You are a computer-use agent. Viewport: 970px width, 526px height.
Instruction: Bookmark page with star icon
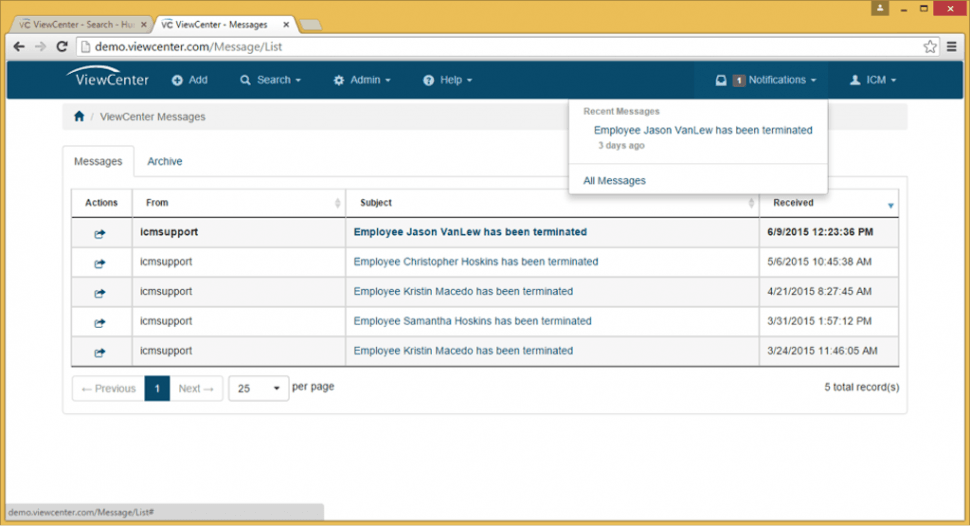pyautogui.click(x=929, y=46)
